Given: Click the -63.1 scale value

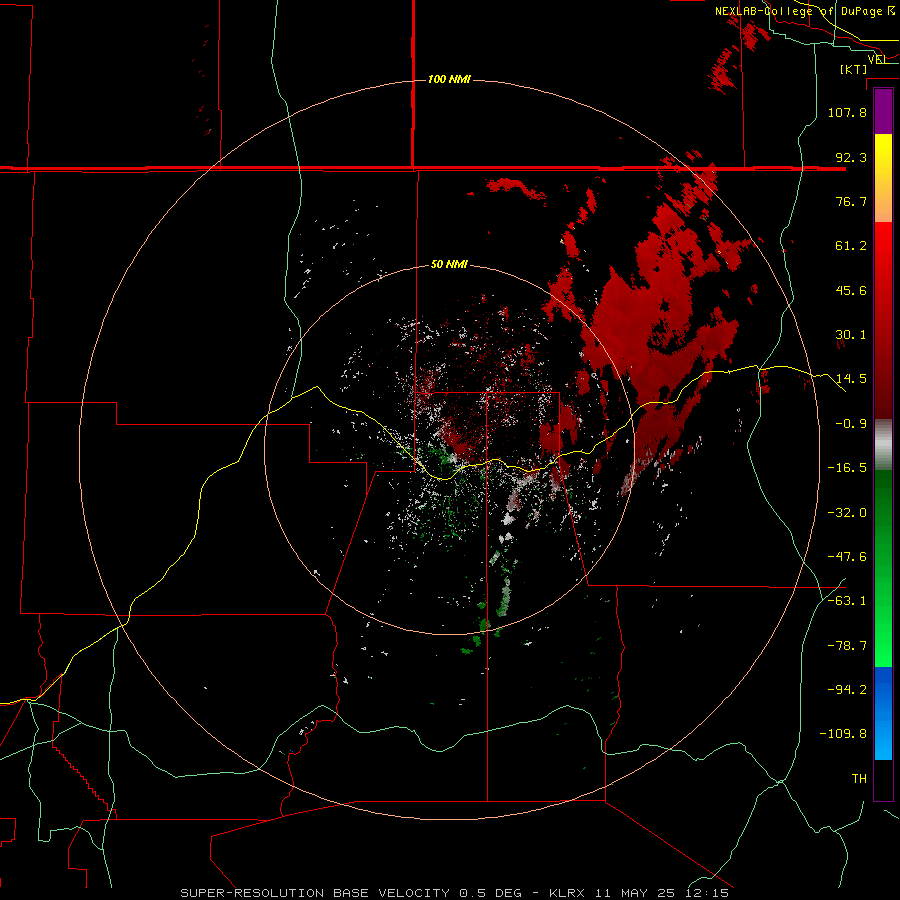Looking at the screenshot, I should pos(847,601).
